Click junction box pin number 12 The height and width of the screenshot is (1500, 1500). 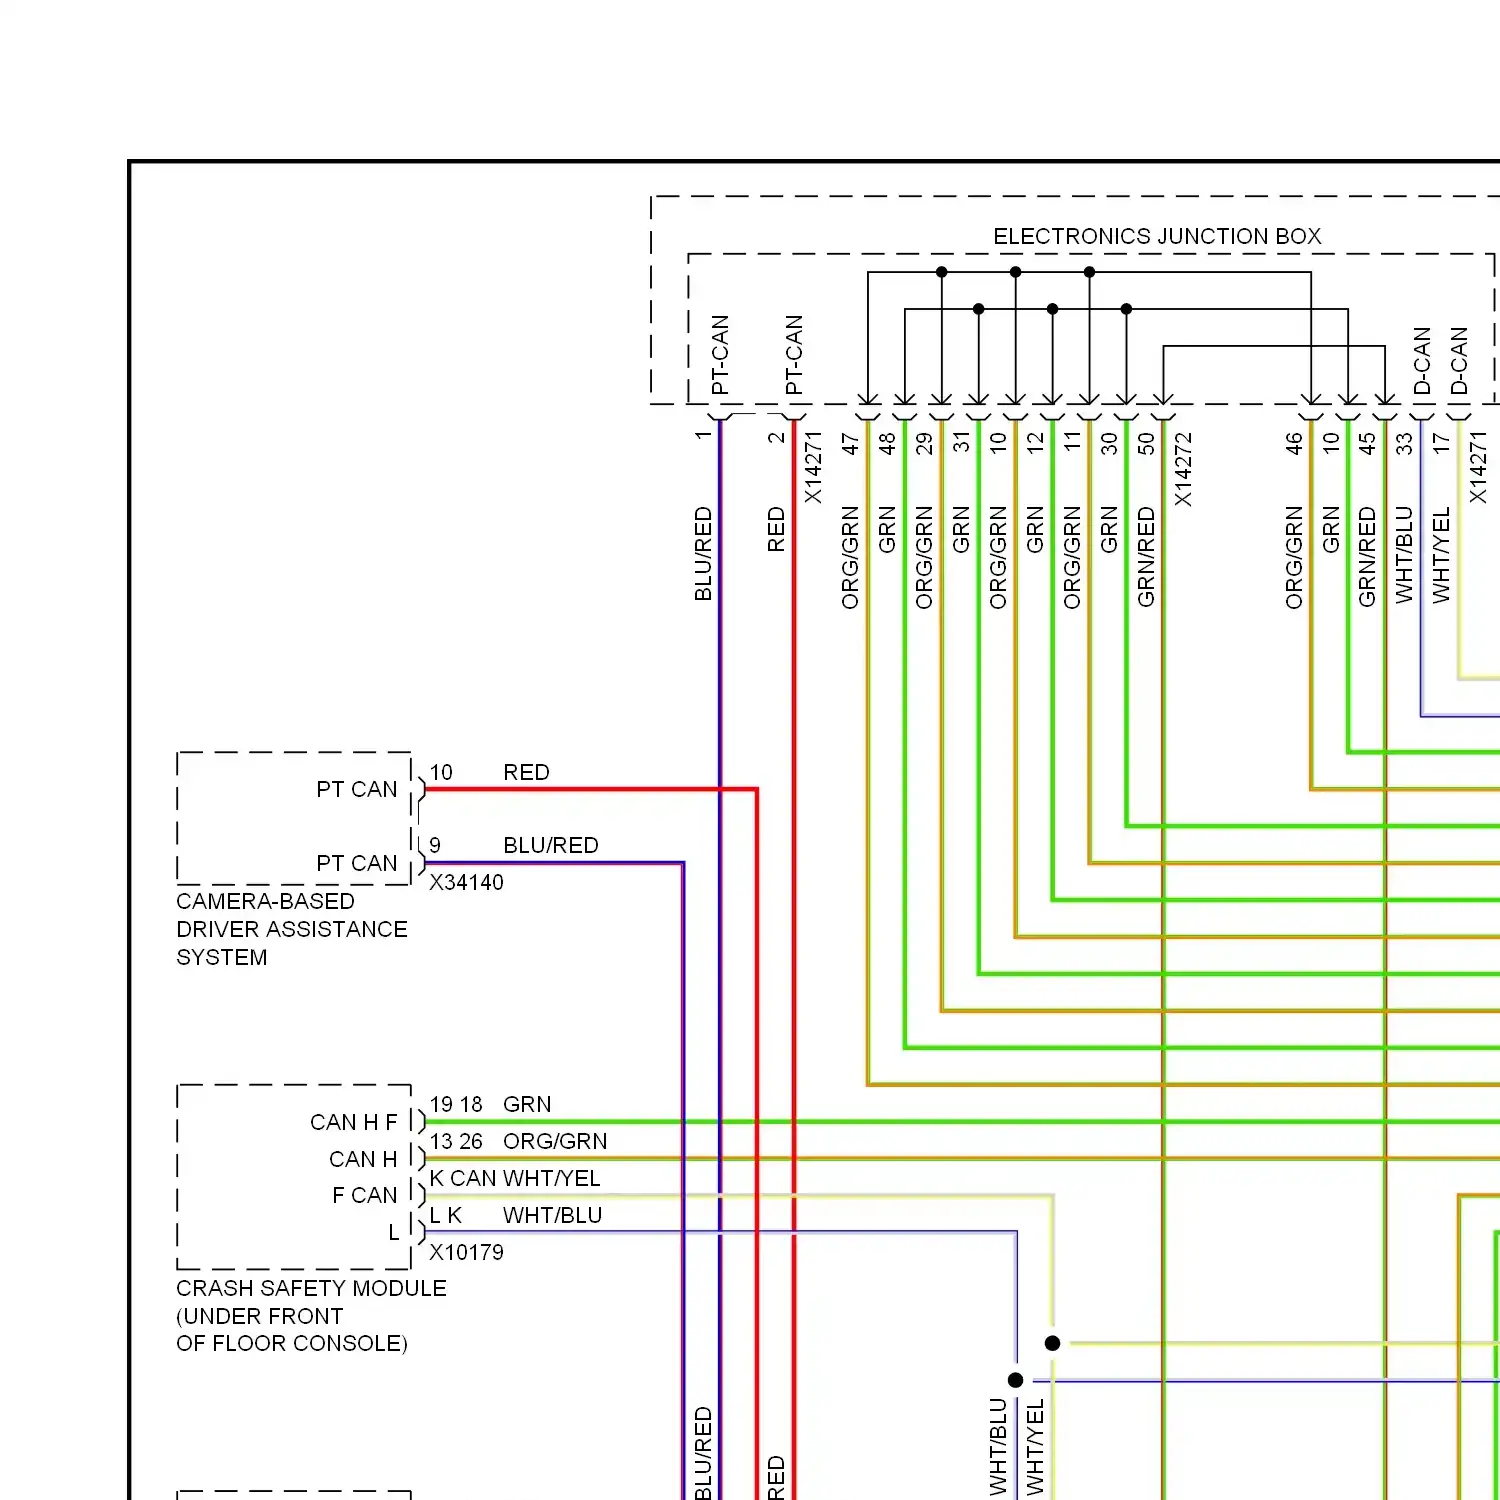(1035, 443)
